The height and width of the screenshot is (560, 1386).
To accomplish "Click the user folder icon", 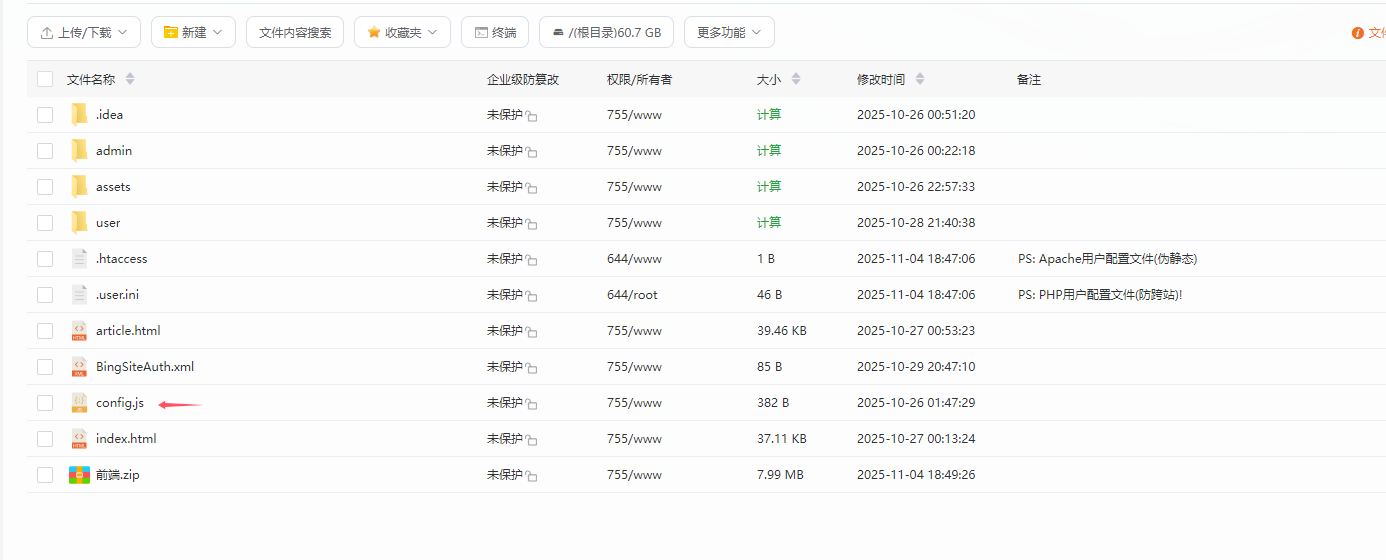I will [79, 223].
